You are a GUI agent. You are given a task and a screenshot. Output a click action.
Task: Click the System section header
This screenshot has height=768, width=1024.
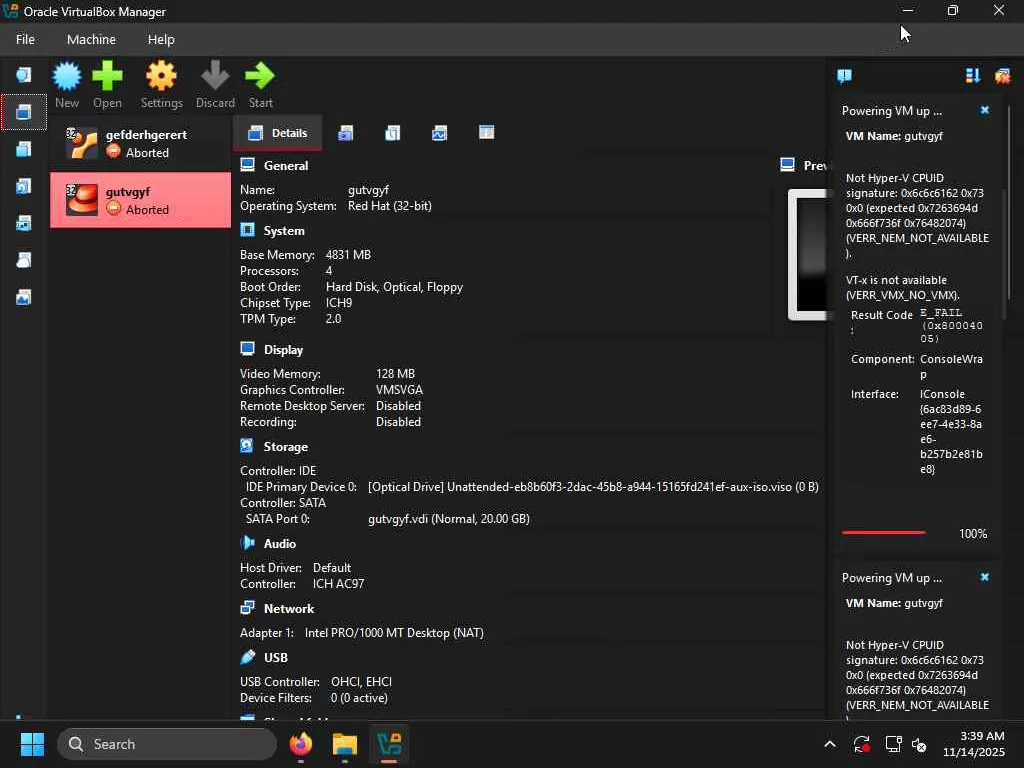[x=283, y=231]
